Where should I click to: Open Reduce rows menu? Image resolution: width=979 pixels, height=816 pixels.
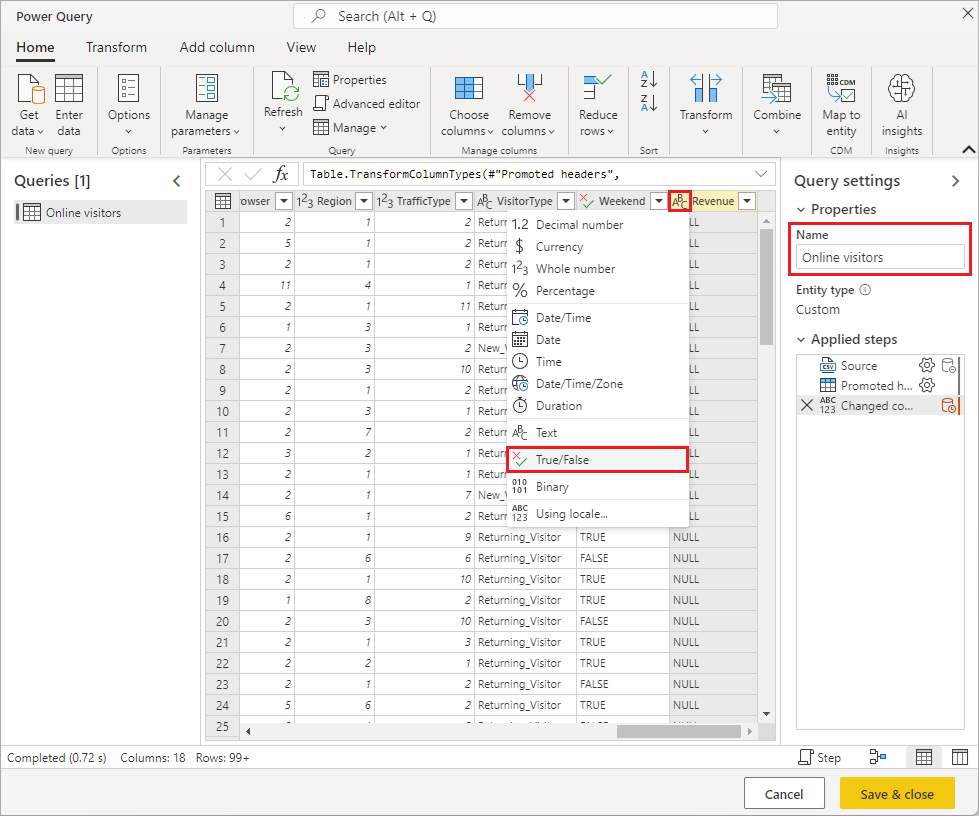[x=598, y=105]
